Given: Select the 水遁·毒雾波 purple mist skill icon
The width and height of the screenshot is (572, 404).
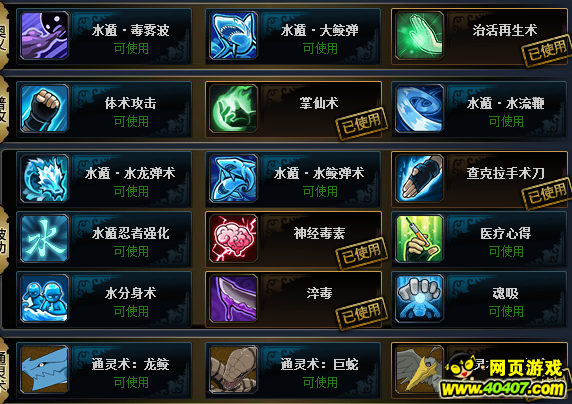Looking at the screenshot, I should [45, 35].
